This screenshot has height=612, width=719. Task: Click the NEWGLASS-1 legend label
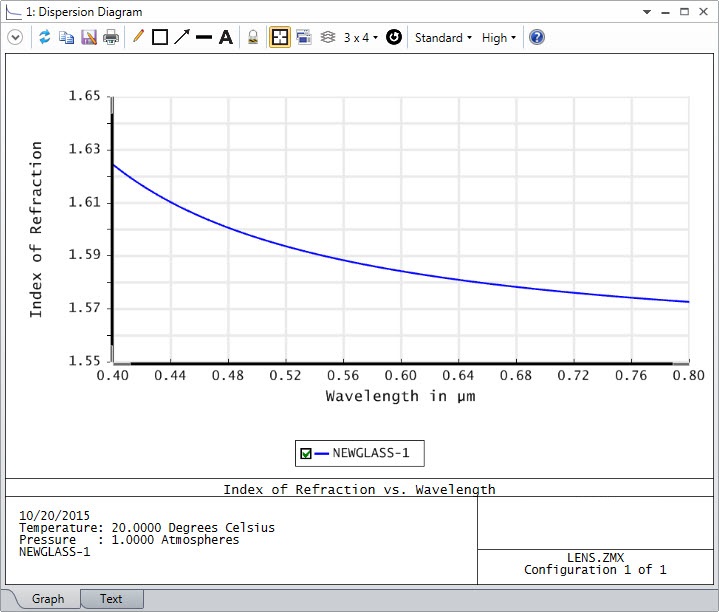371,453
